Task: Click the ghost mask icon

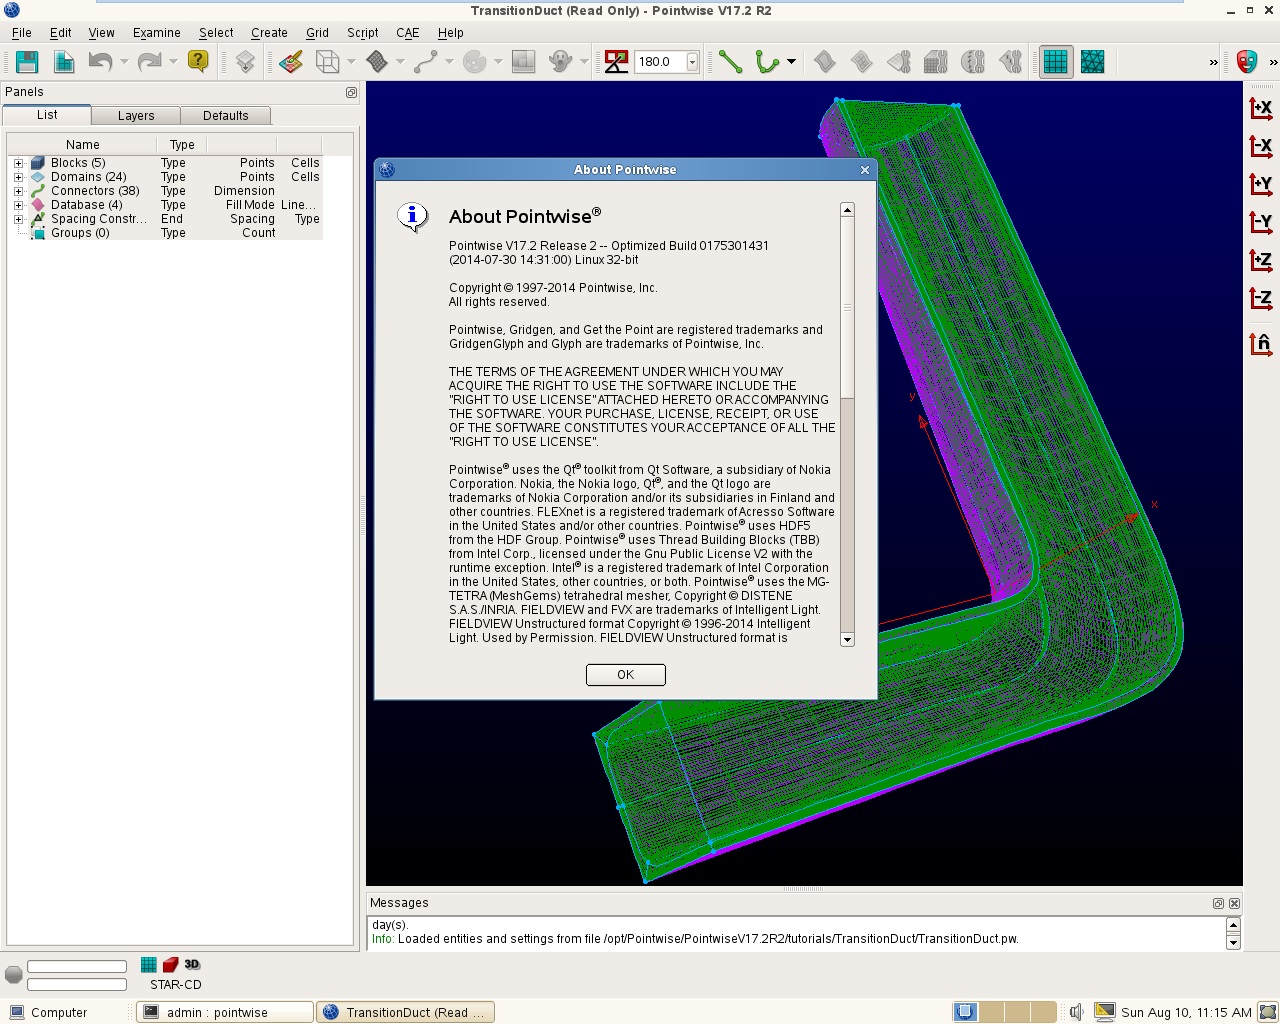Action: 560,62
